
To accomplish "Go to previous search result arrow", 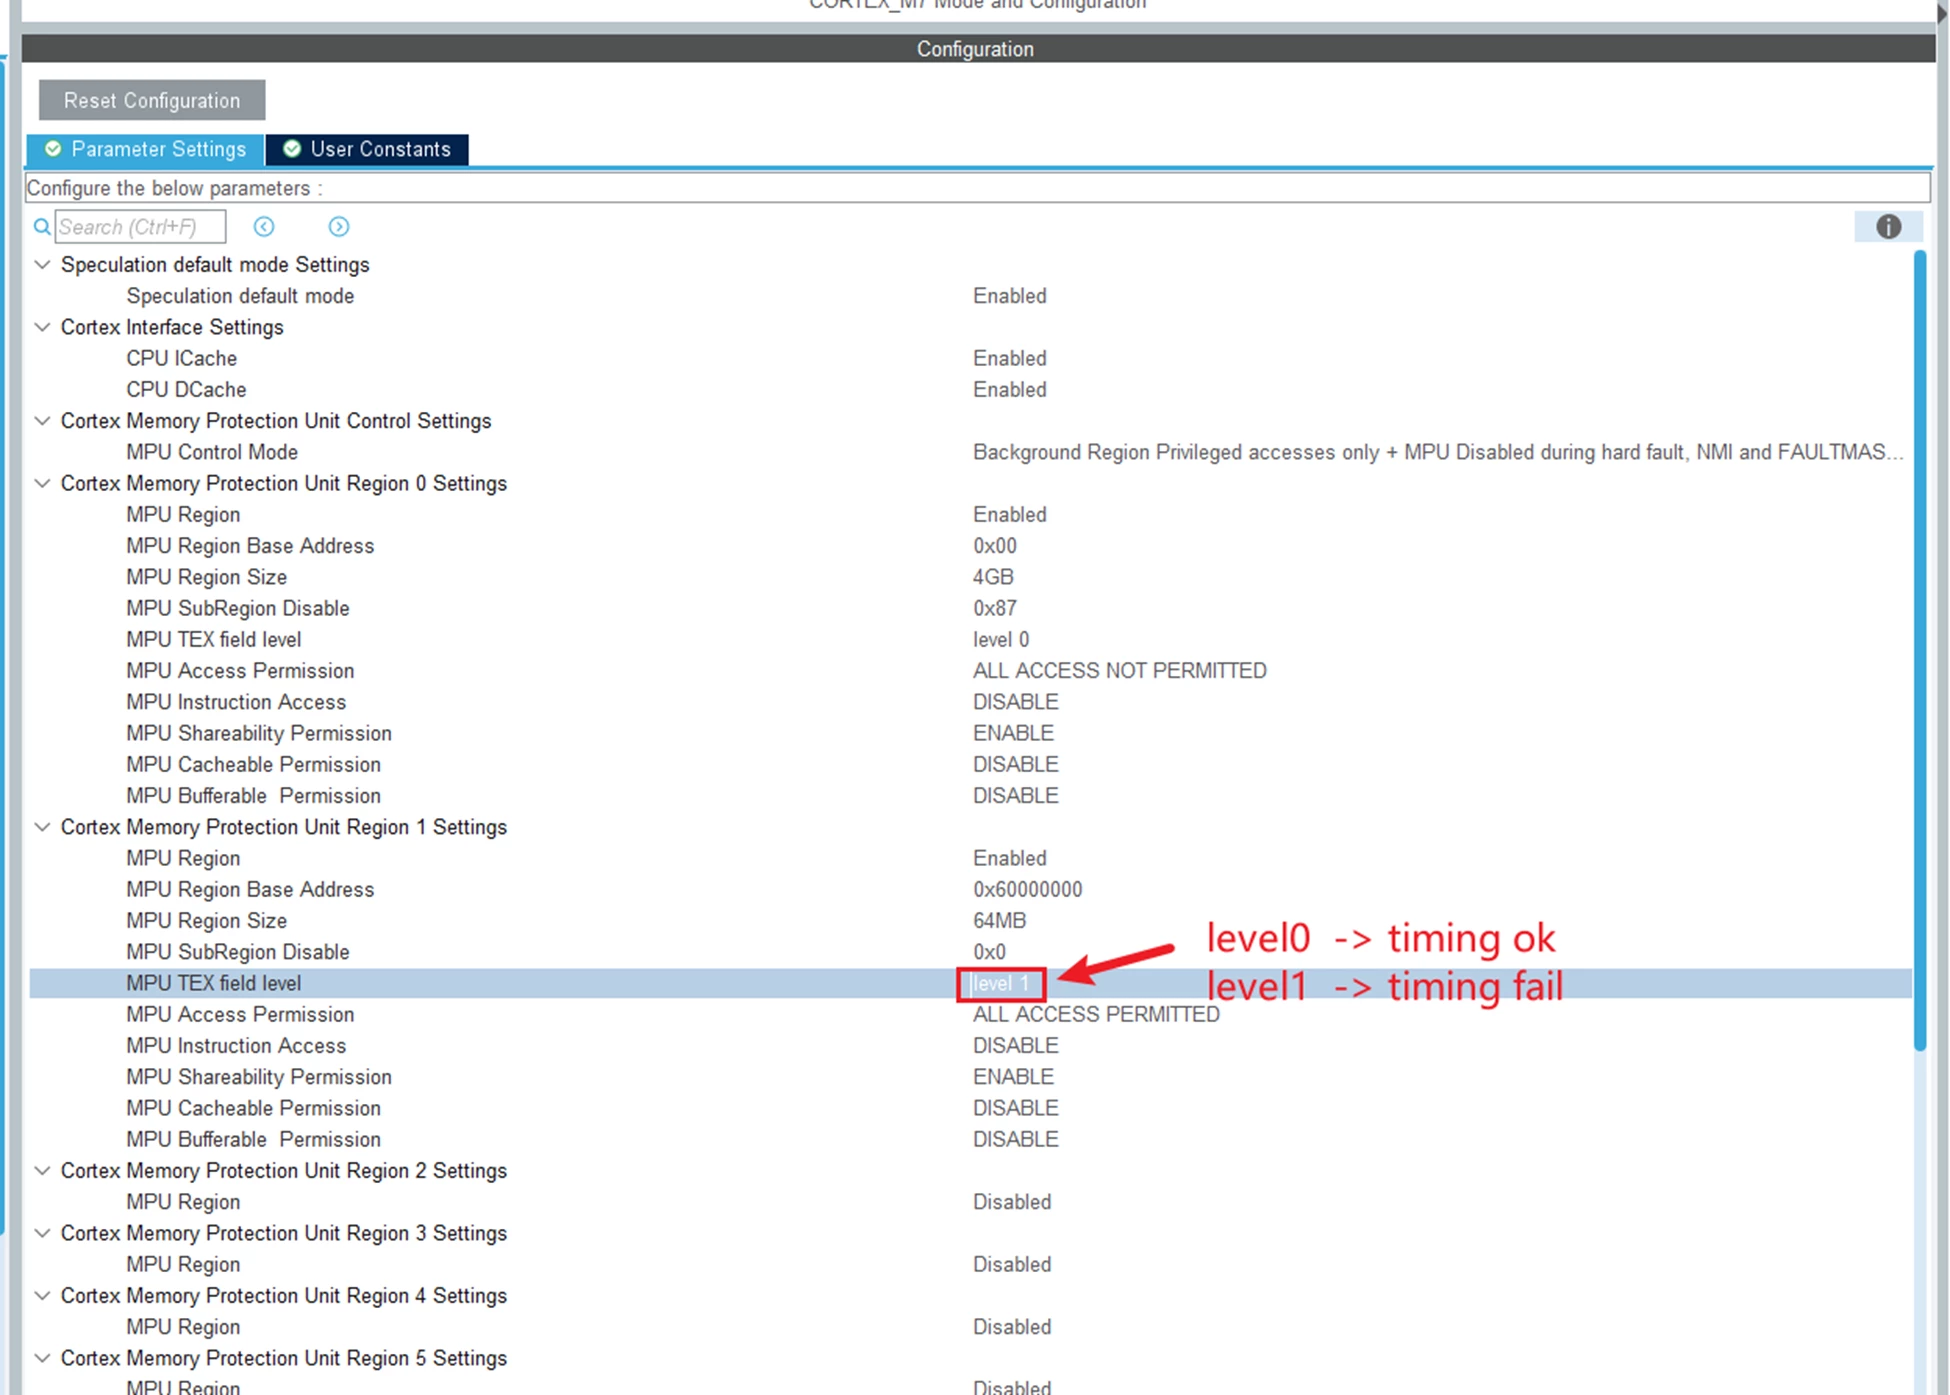I will click(x=264, y=227).
